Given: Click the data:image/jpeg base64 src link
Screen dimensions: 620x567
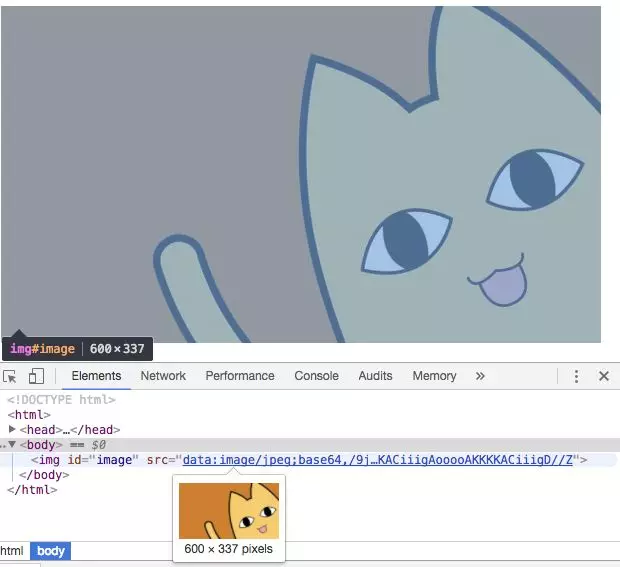Looking at the screenshot, I should click(x=377, y=460).
